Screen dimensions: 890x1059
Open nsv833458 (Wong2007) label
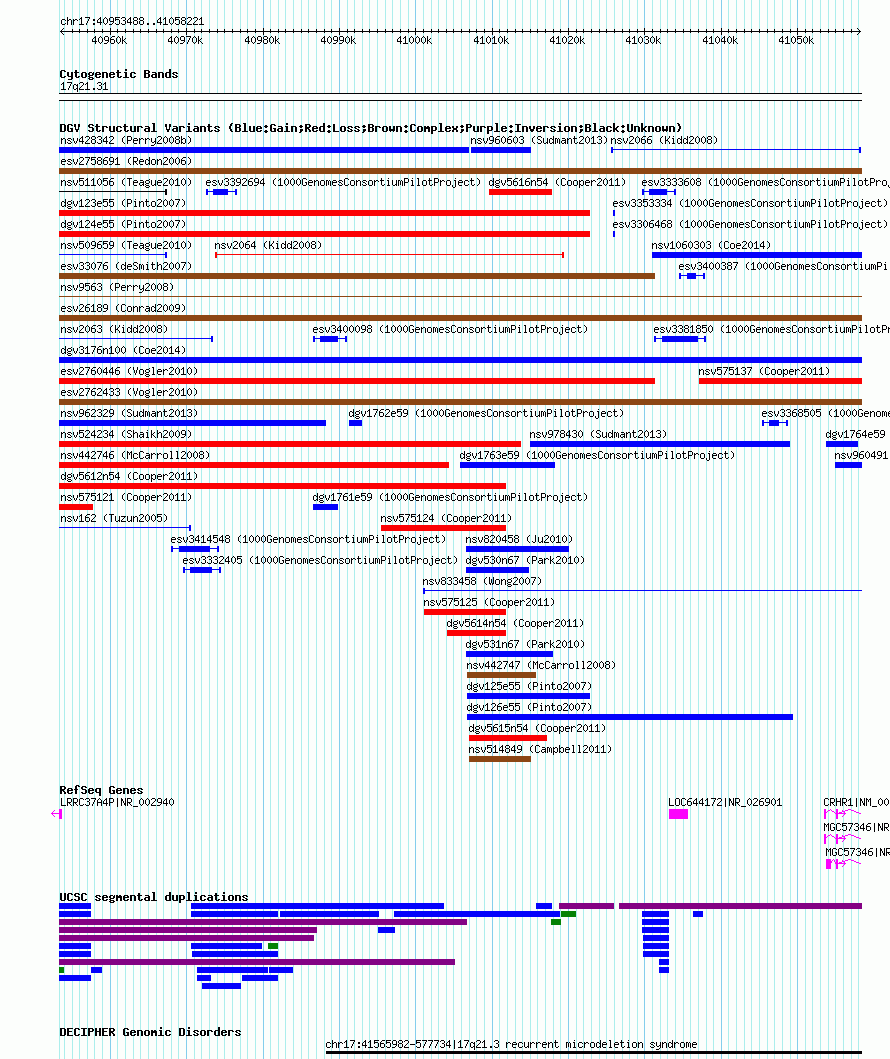coord(482,581)
